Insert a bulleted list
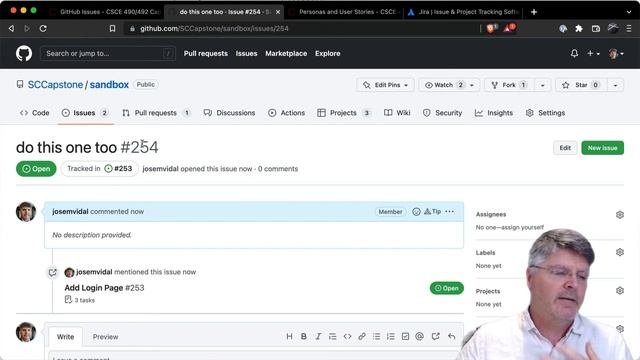Image resolution: width=640 pixels, height=360 pixels. coord(376,336)
